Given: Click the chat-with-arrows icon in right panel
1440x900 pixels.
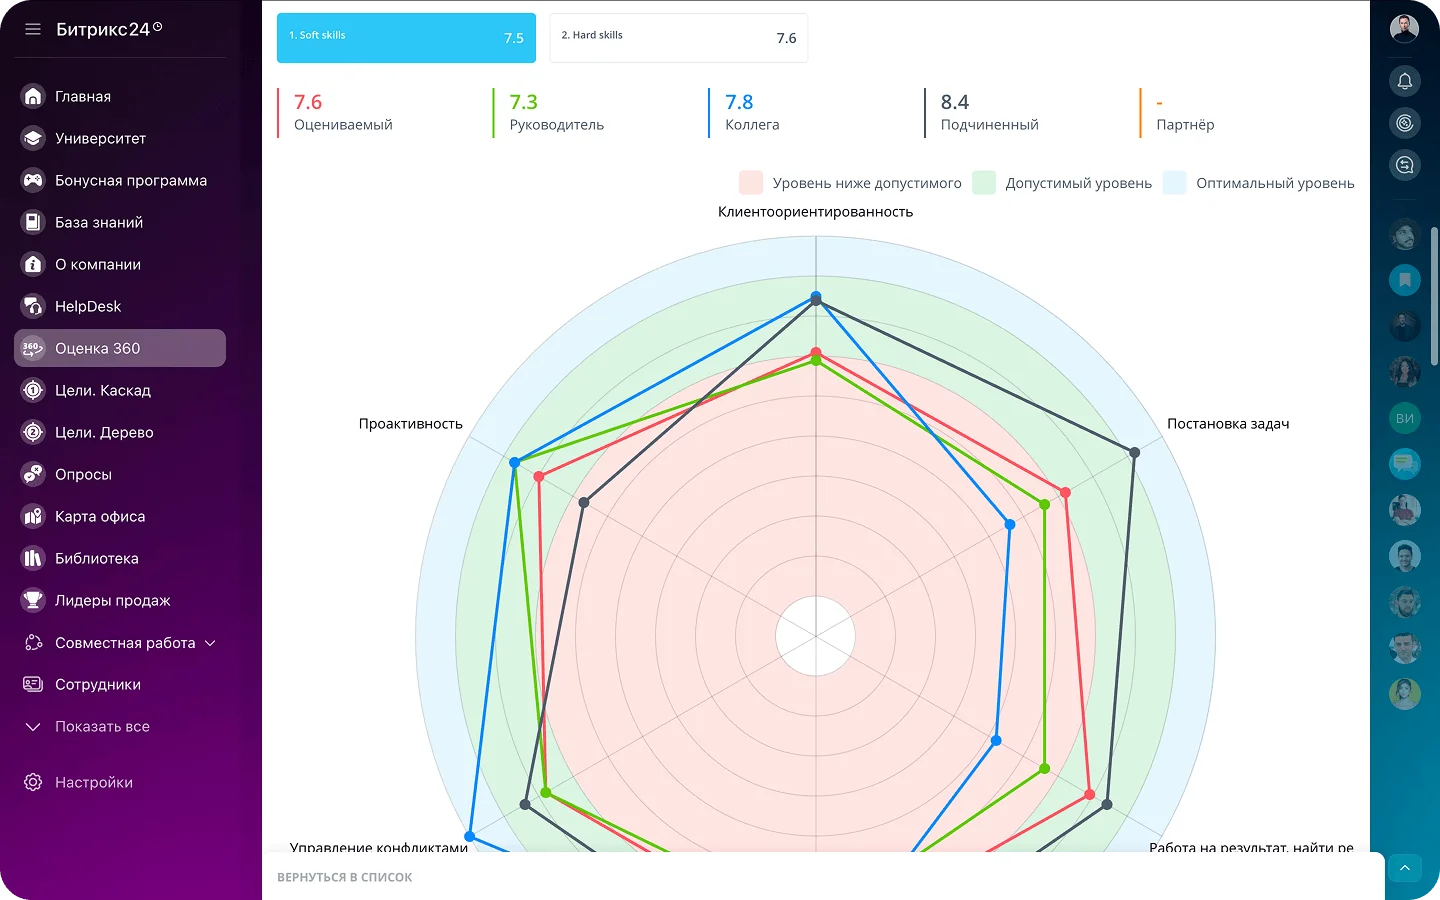Looking at the screenshot, I should (x=1405, y=164).
